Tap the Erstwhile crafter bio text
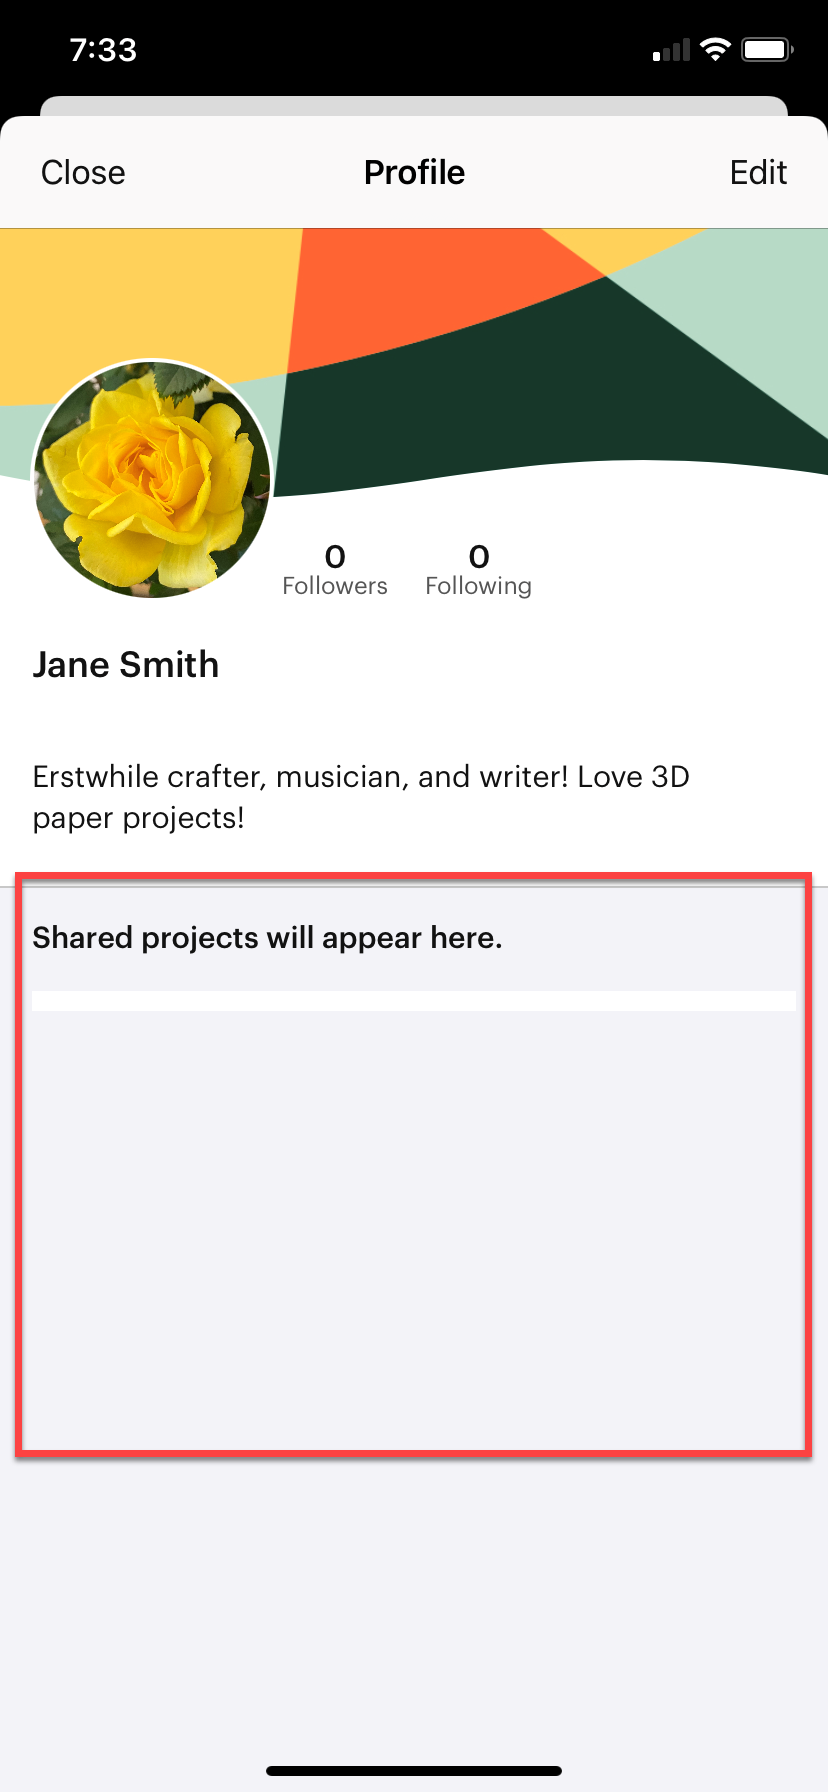 (361, 797)
